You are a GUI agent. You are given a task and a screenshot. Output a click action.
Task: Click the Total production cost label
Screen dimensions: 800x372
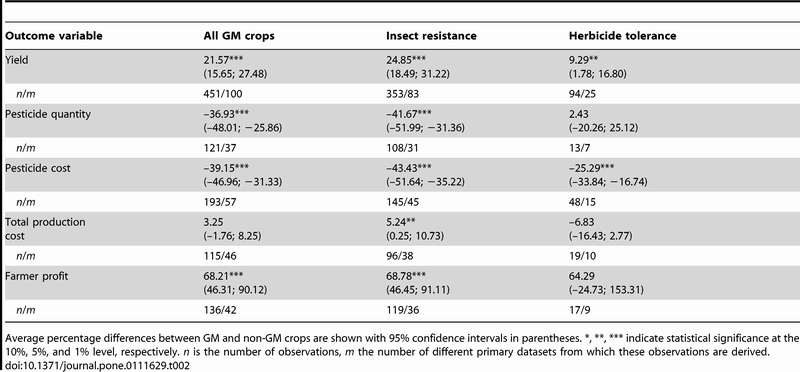pos(45,229)
